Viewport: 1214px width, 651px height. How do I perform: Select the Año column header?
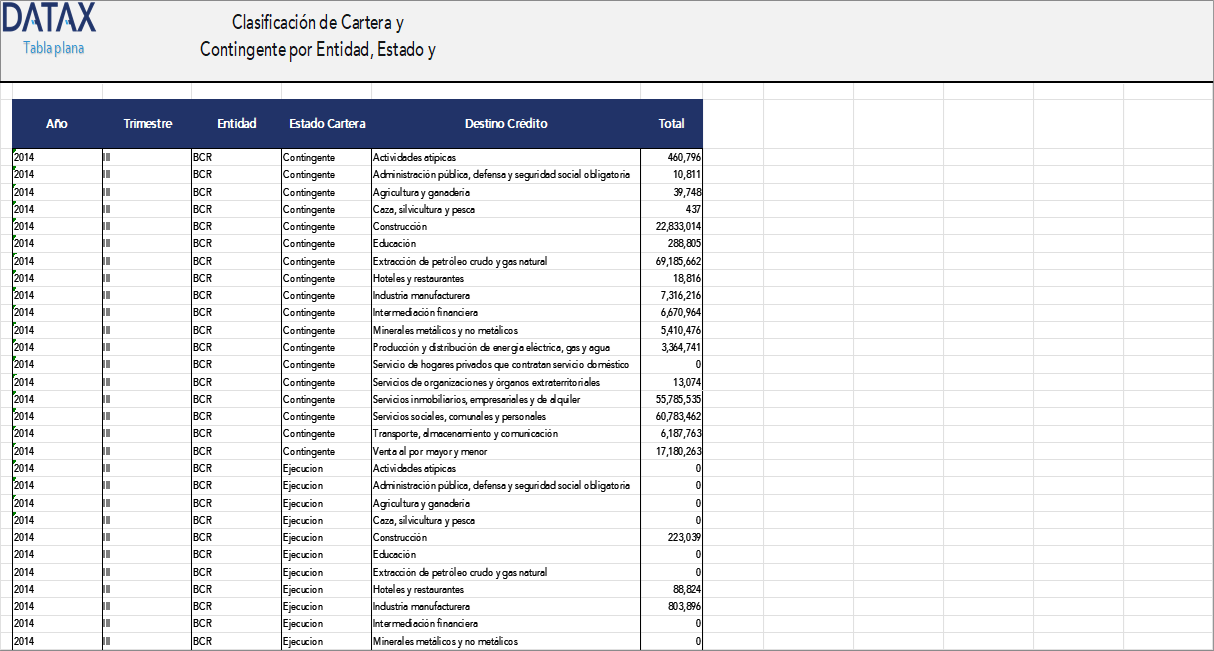[57, 123]
